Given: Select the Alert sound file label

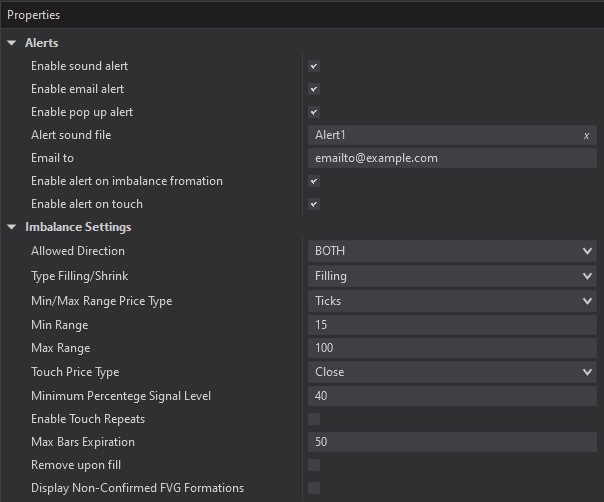Looking at the screenshot, I should click(x=71, y=135).
